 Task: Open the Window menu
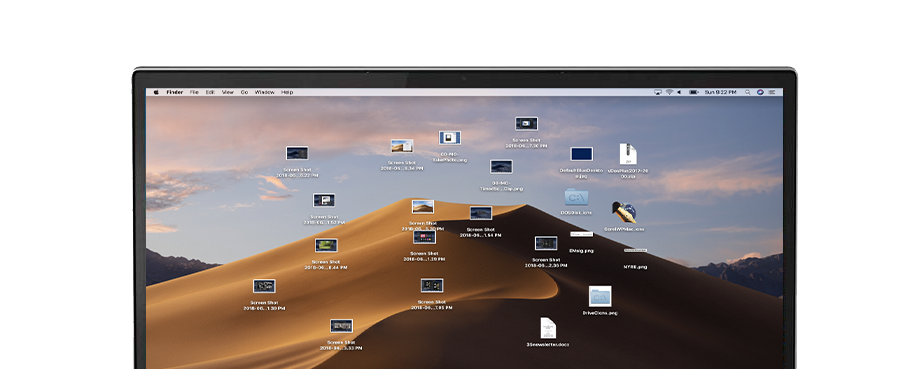pyautogui.click(x=265, y=92)
